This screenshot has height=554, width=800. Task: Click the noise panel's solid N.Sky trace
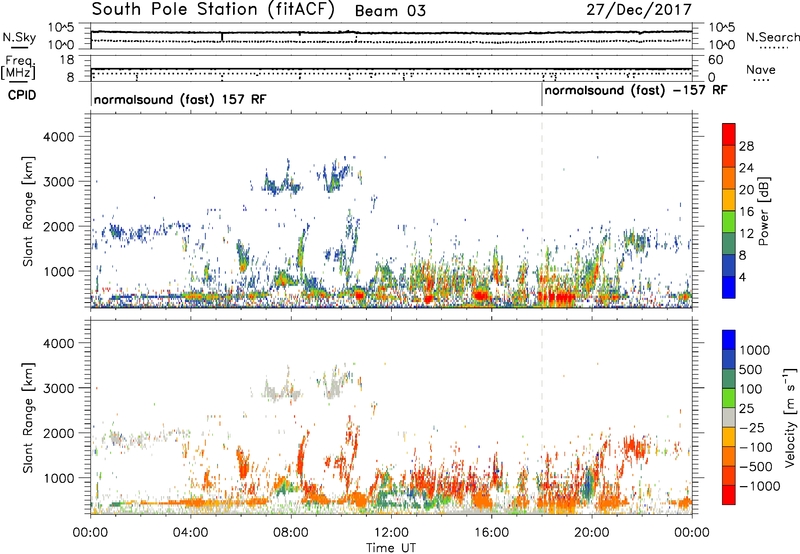(x=391, y=33)
